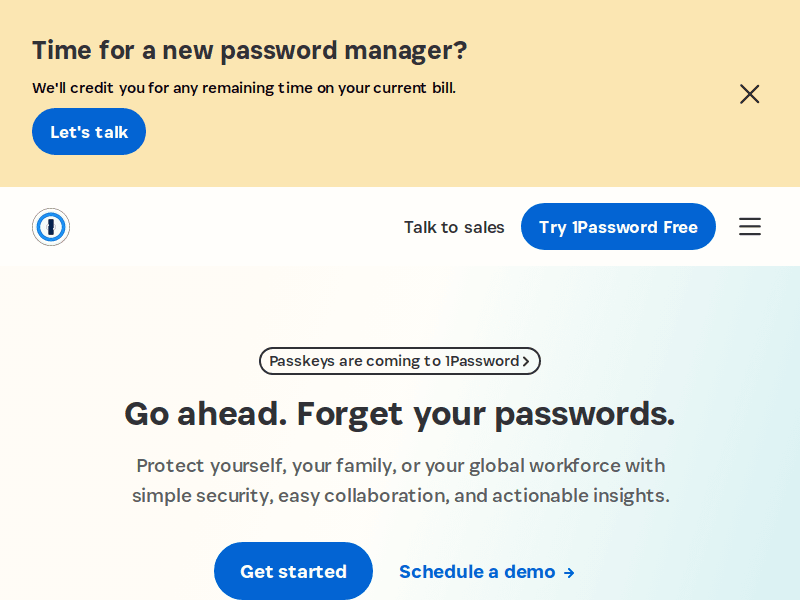Click the subtitle about protecting your family
800x600 pixels.
coord(400,480)
